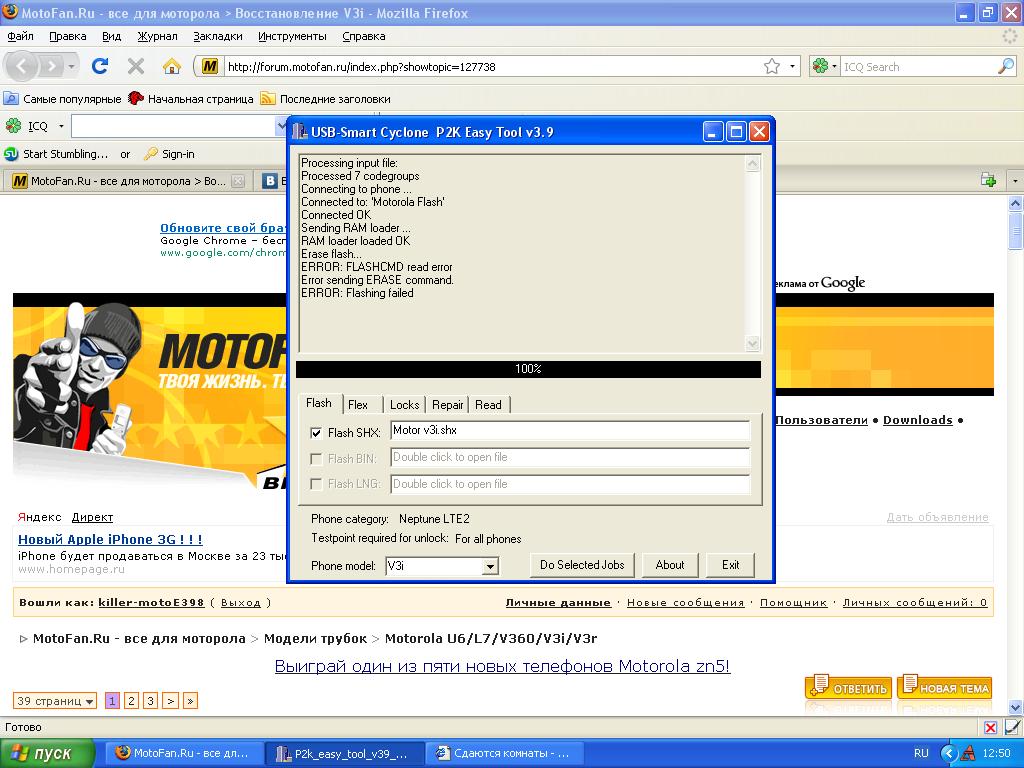Open the Последние заголовки feed bookmark

[x=325, y=99]
